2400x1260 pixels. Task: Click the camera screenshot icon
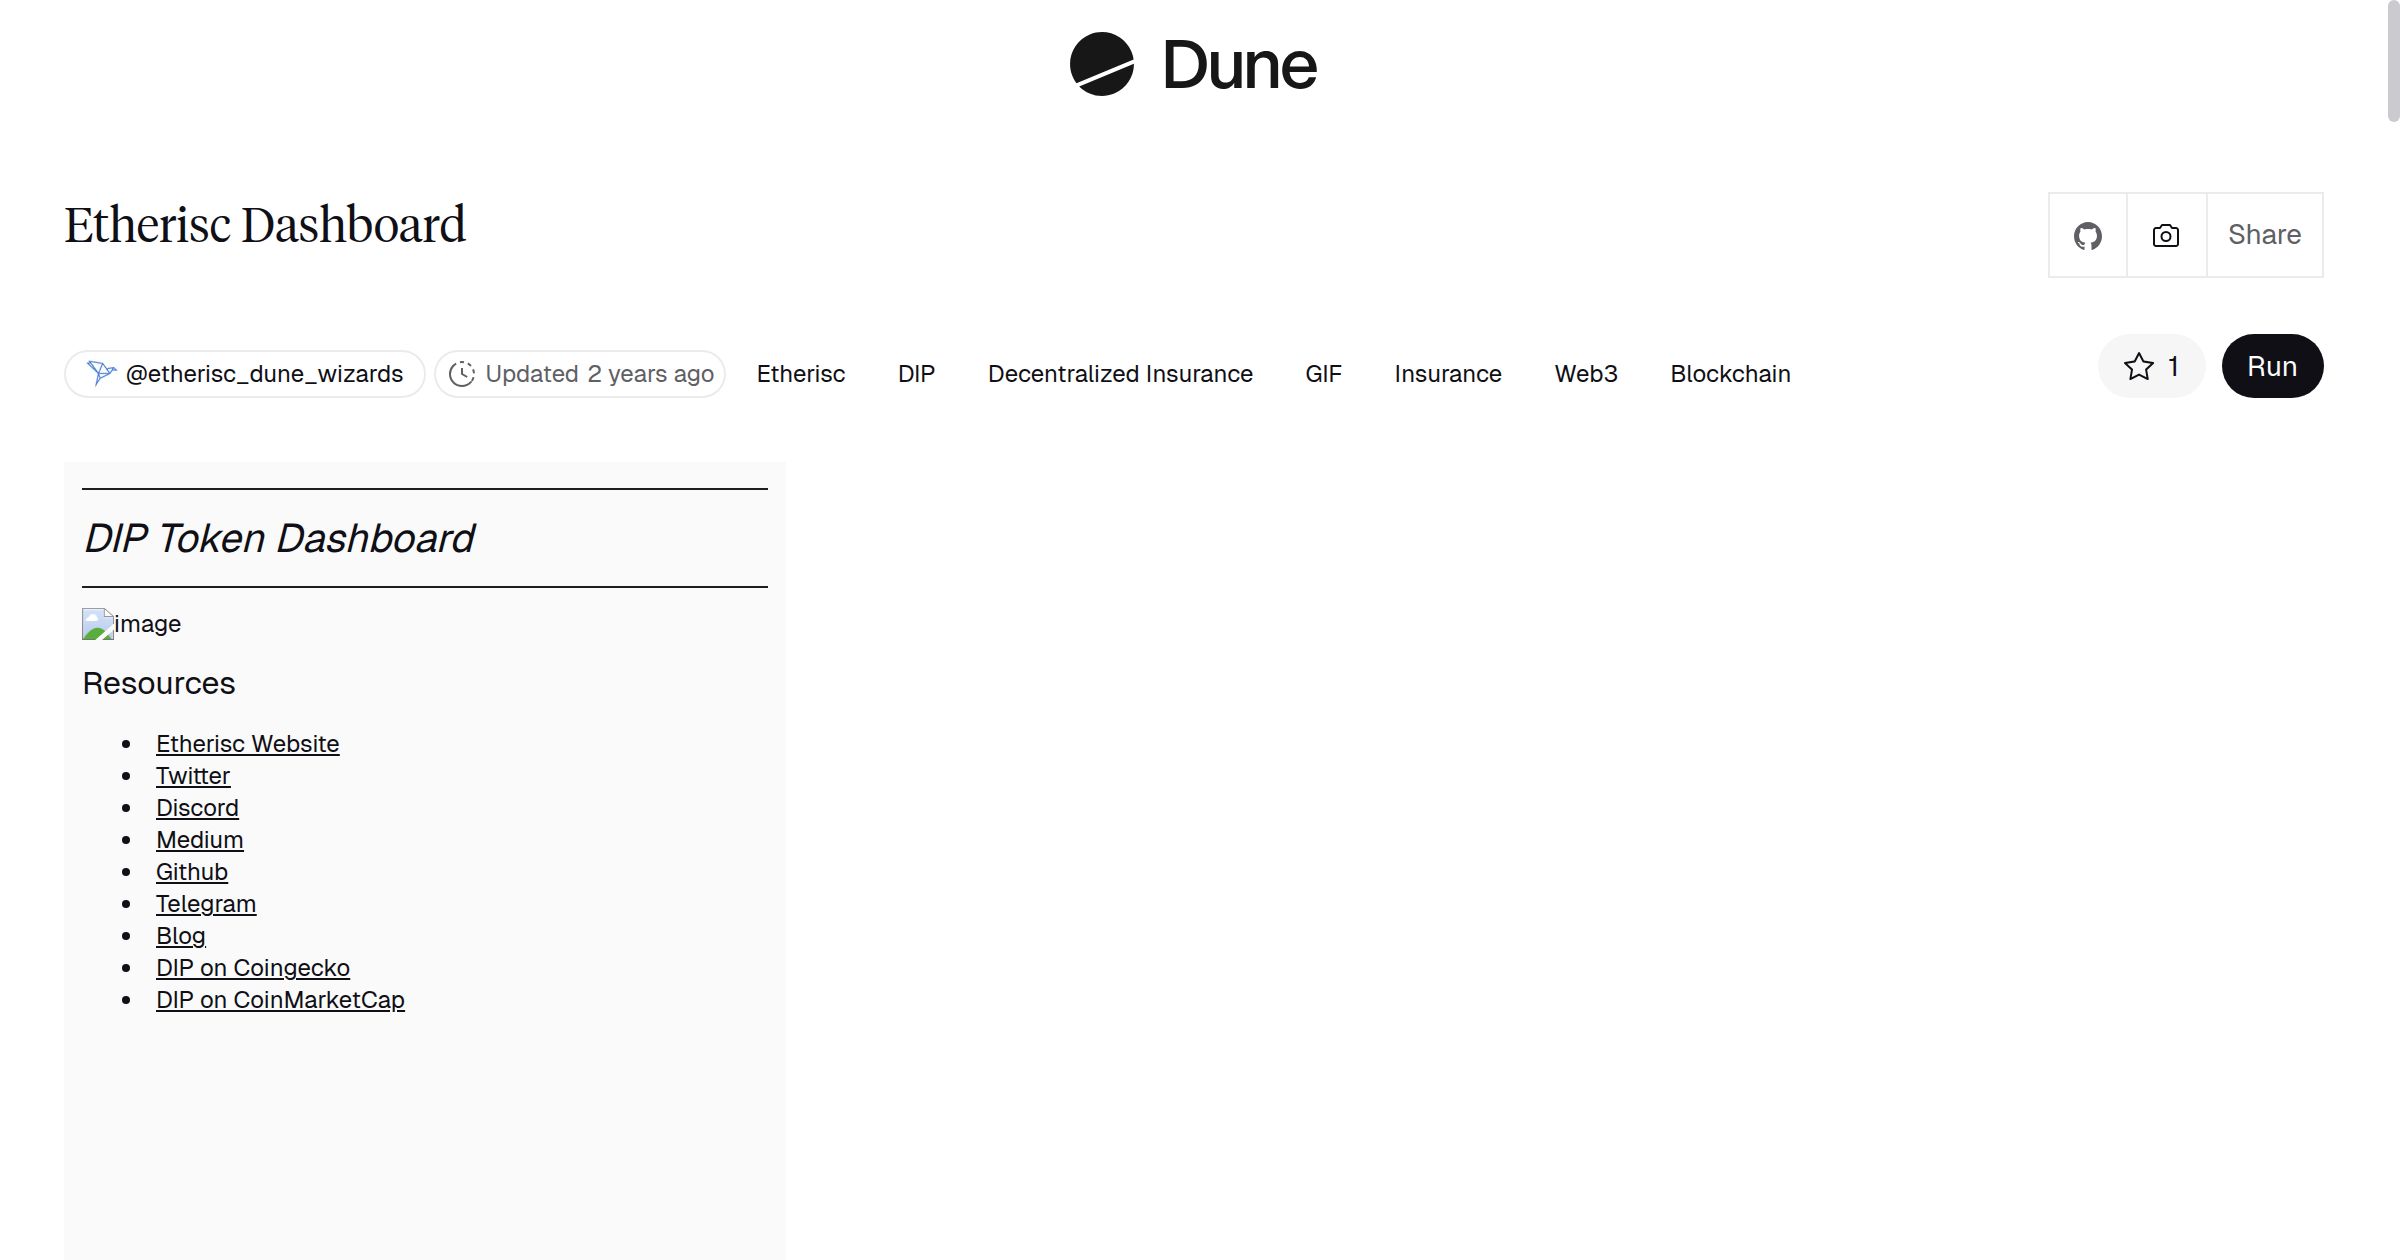click(2165, 235)
